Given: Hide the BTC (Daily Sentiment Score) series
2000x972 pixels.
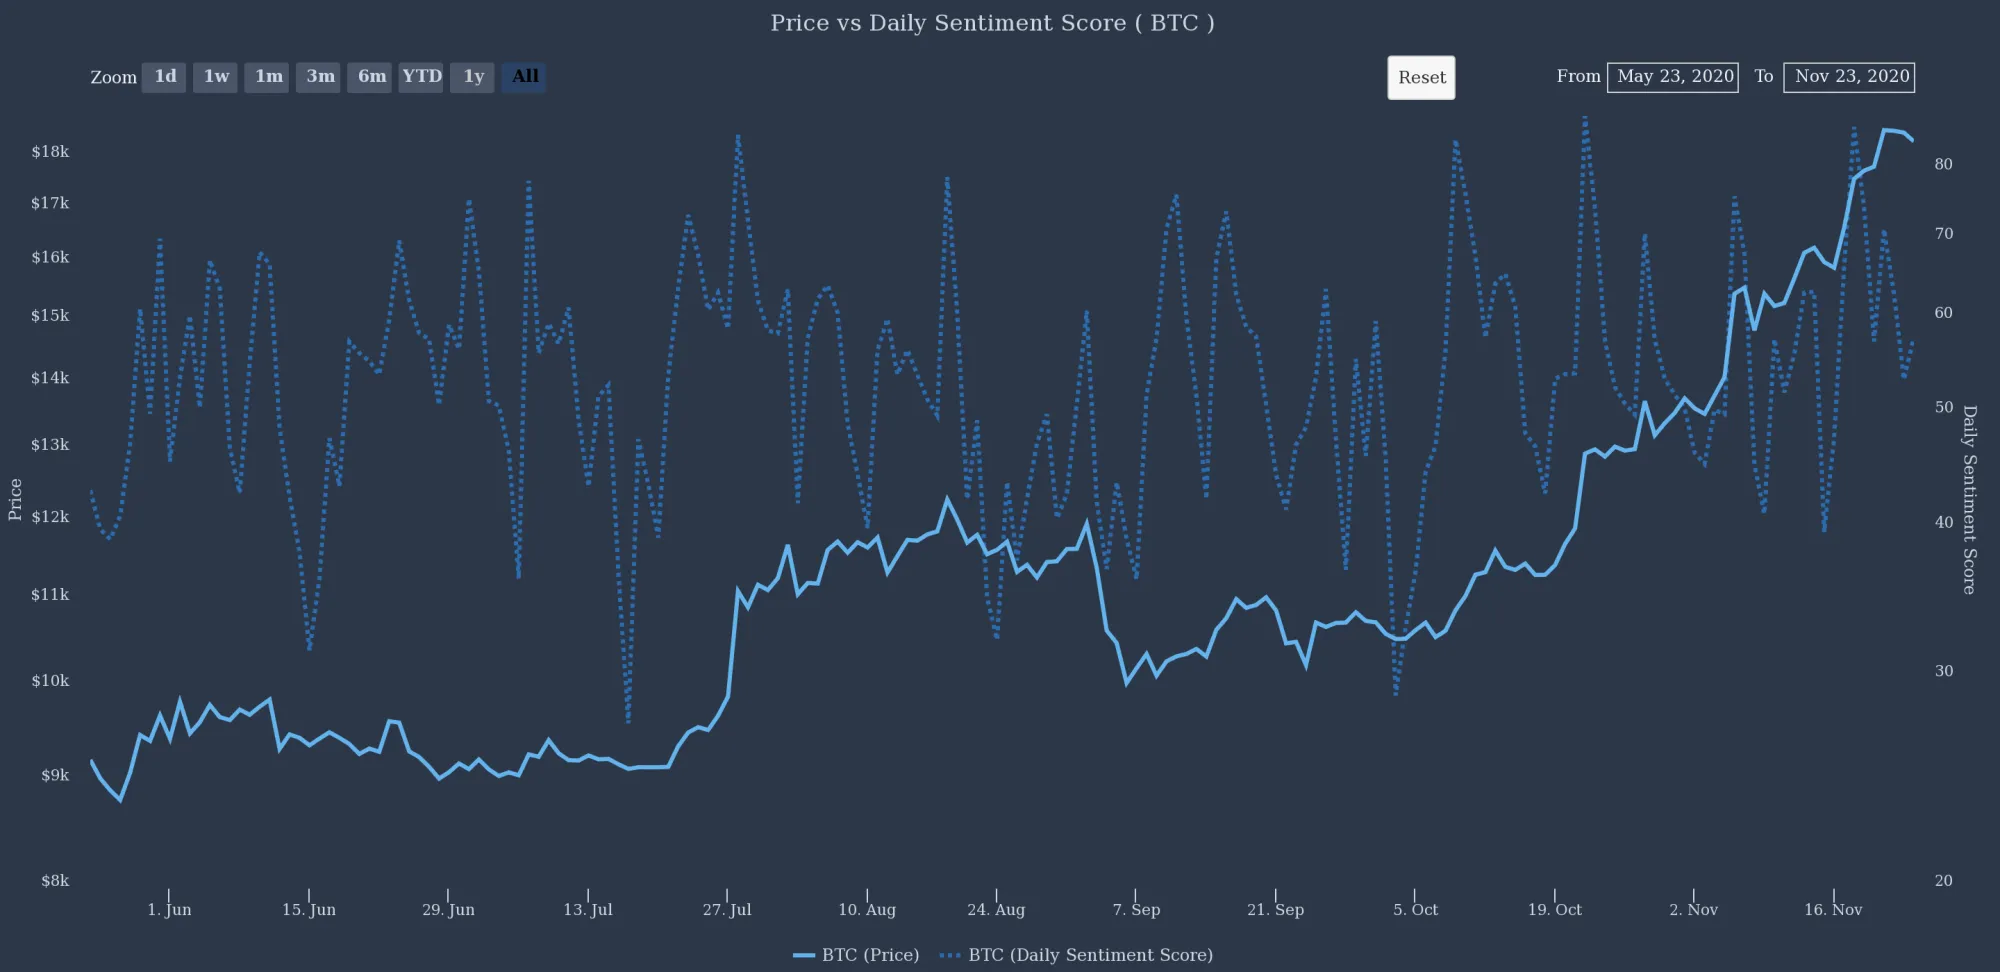Looking at the screenshot, I should [1090, 955].
